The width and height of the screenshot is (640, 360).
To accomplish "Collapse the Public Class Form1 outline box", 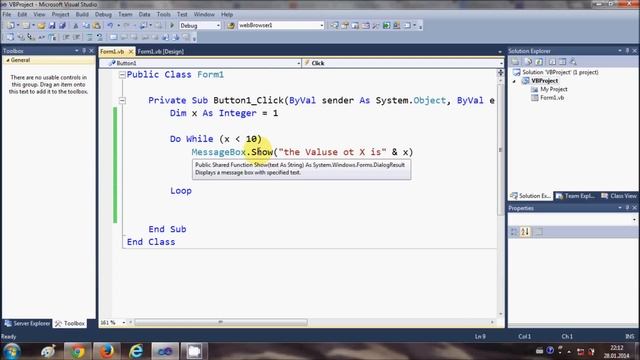I will (122, 75).
